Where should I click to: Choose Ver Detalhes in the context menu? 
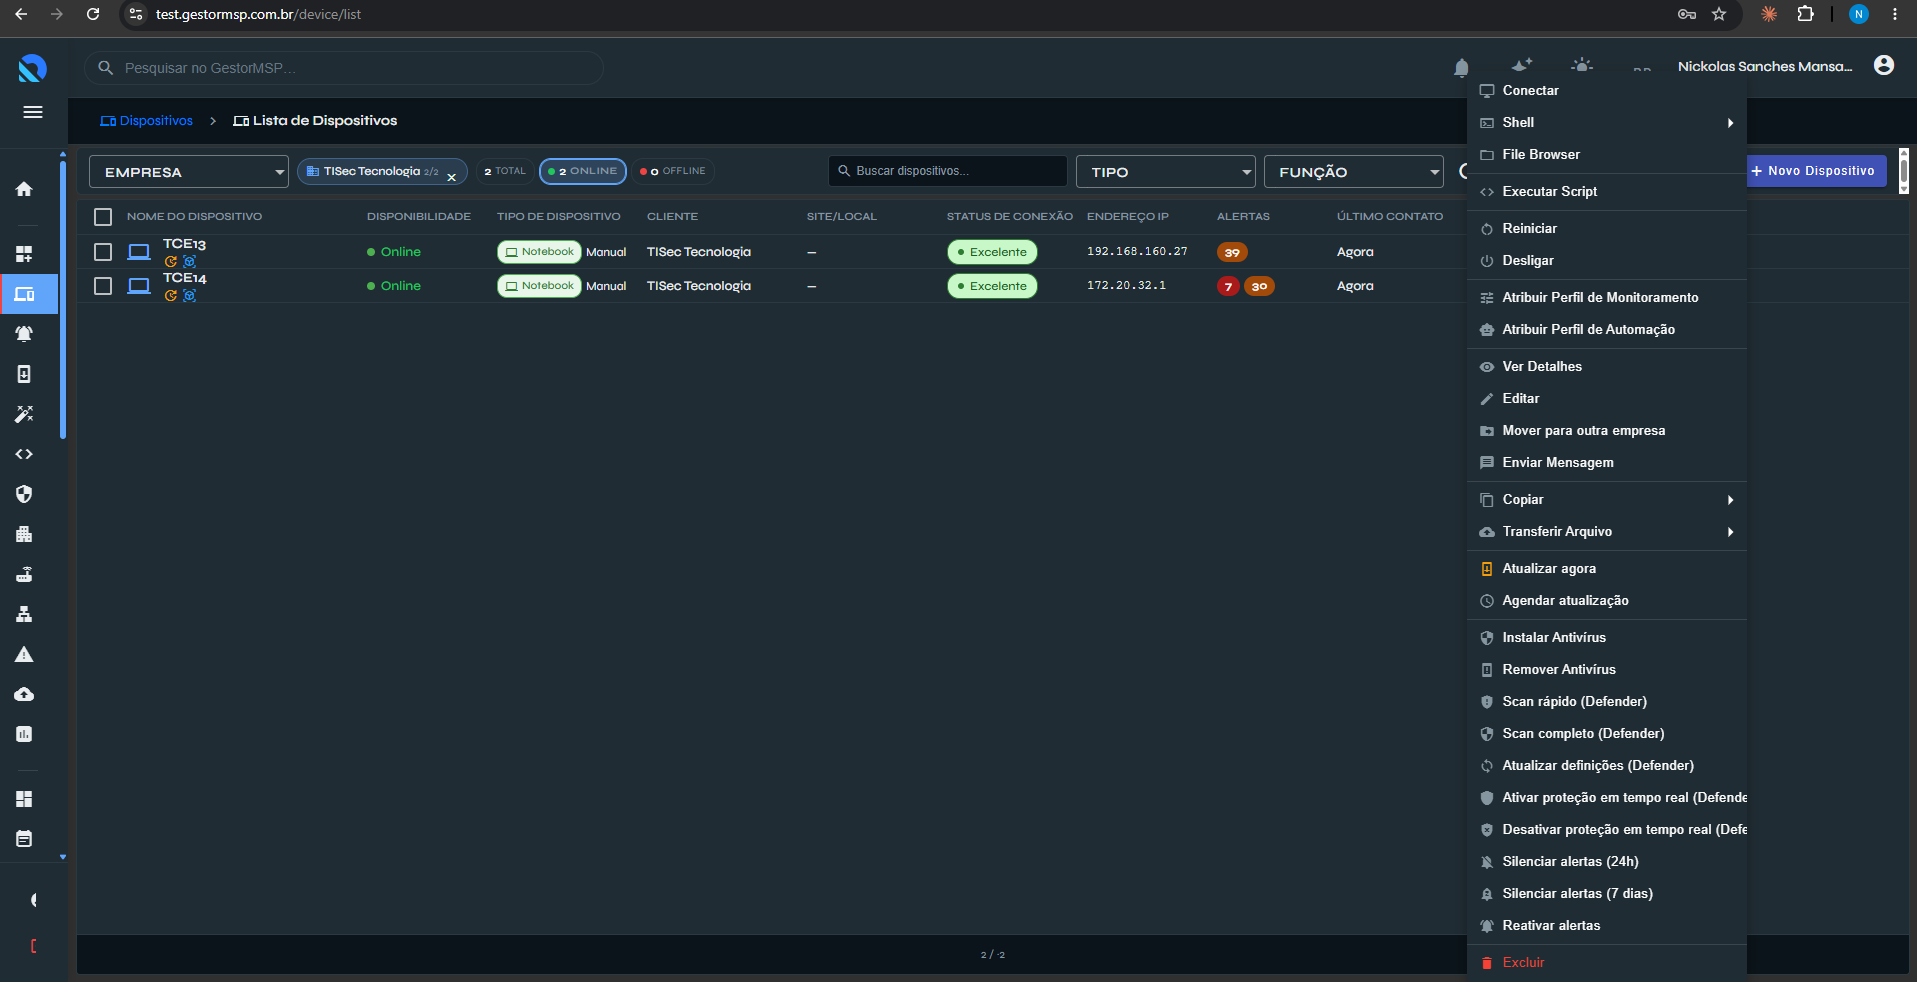click(x=1607, y=367)
